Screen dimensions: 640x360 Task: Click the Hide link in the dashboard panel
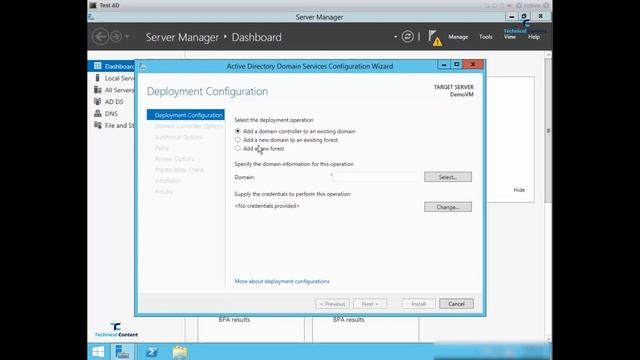[519, 190]
